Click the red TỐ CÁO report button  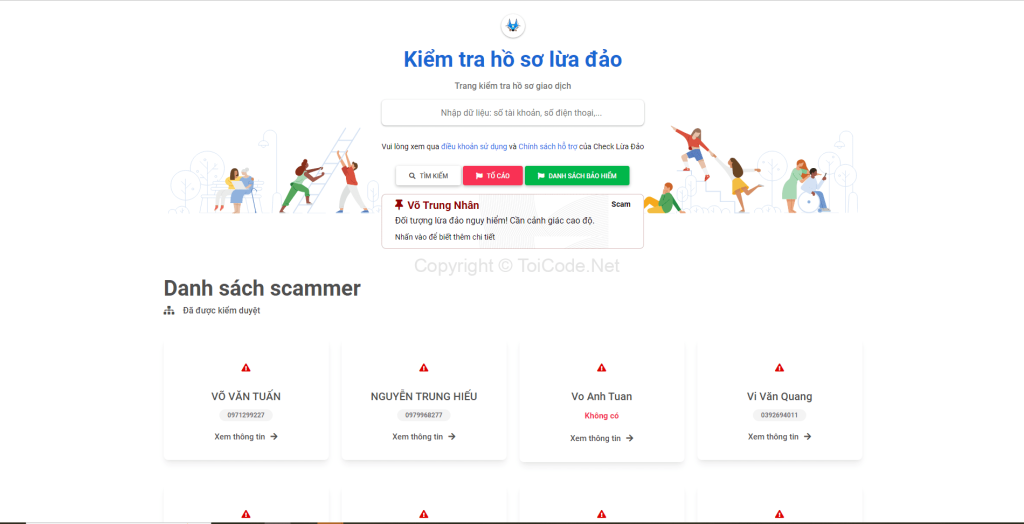(492, 176)
